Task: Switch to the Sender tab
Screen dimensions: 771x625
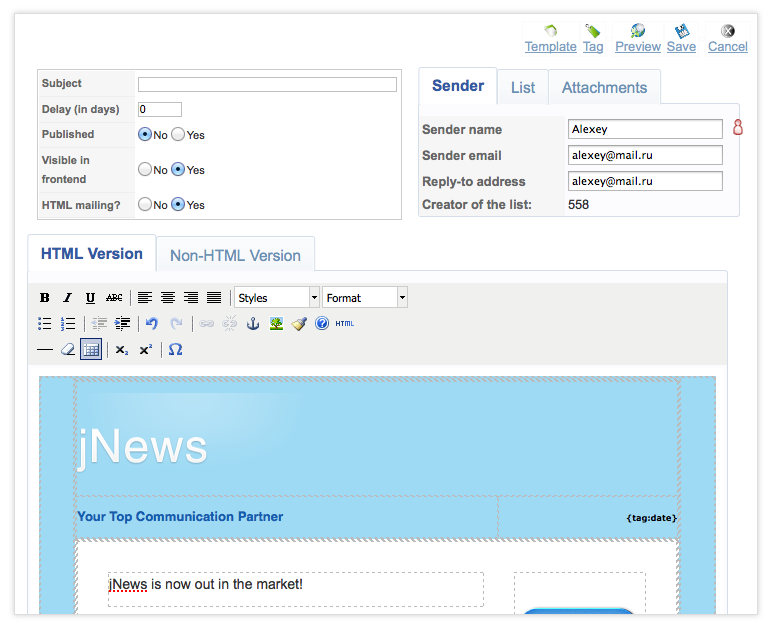Action: point(458,86)
